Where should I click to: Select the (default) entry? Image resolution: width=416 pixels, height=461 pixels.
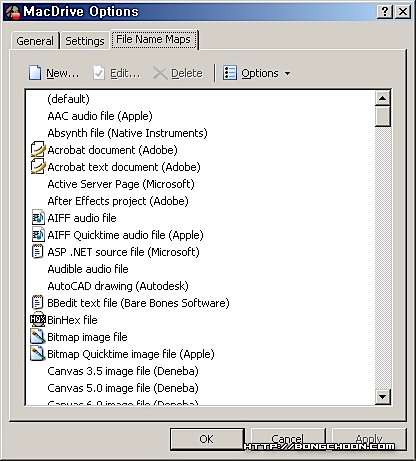[68, 99]
